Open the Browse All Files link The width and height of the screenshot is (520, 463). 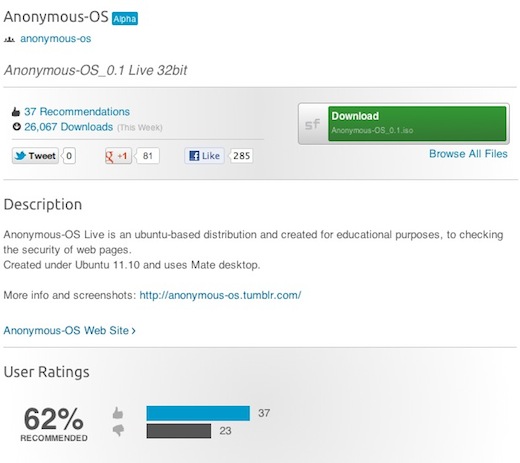point(468,154)
